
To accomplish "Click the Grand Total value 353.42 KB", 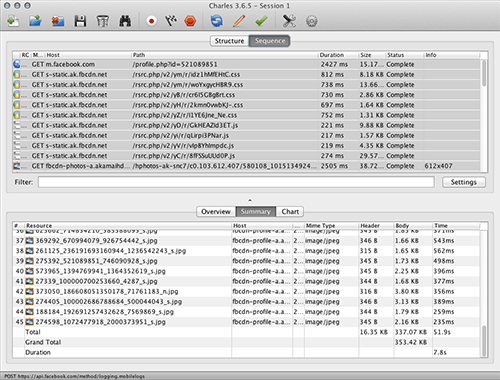I will click(411, 342).
